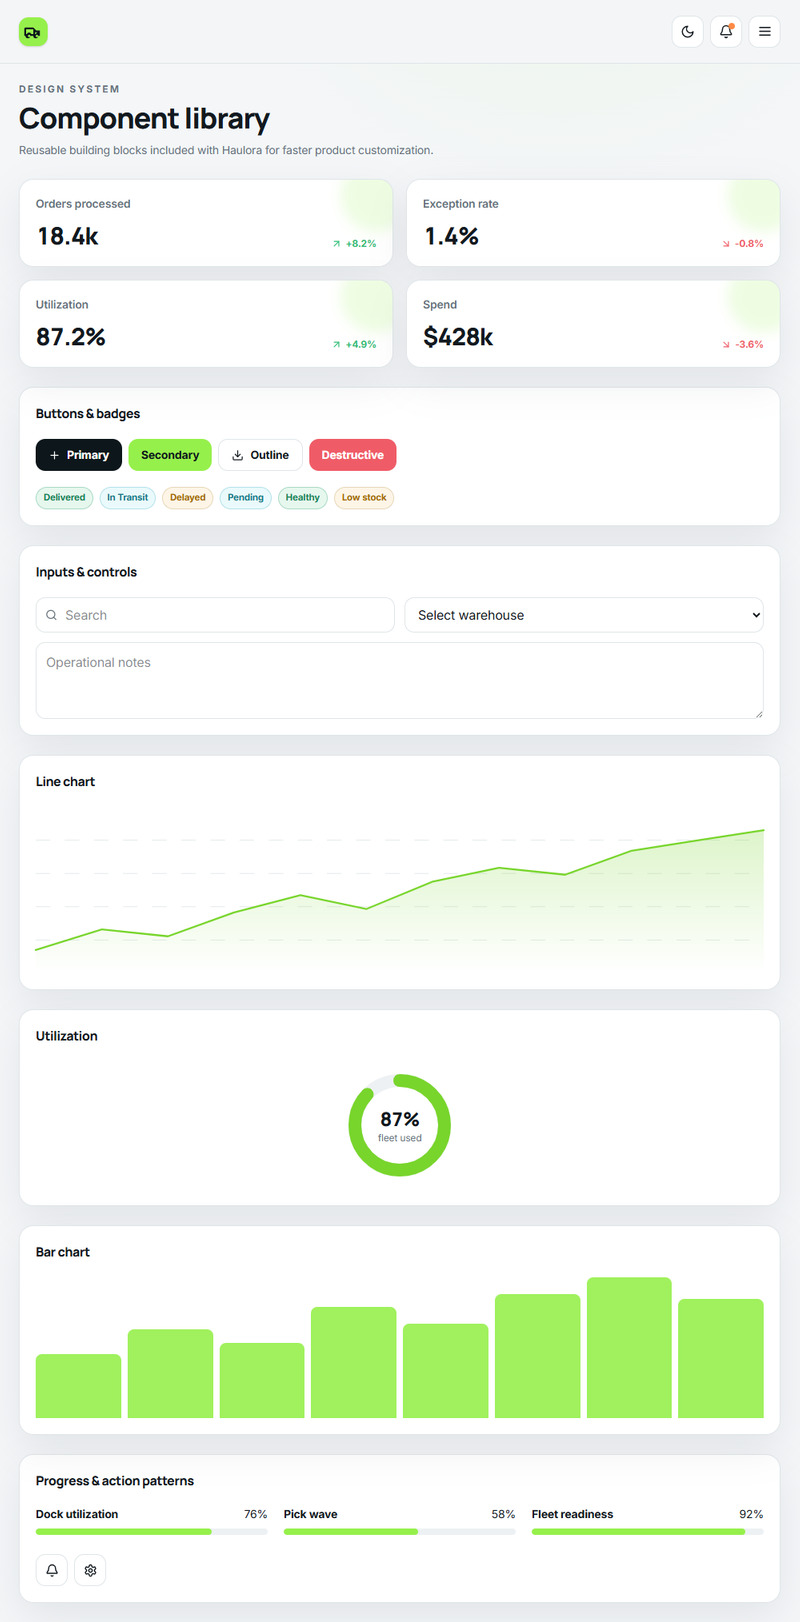Click the bell icon under progress bars
This screenshot has width=800, height=1622.
click(x=52, y=1570)
